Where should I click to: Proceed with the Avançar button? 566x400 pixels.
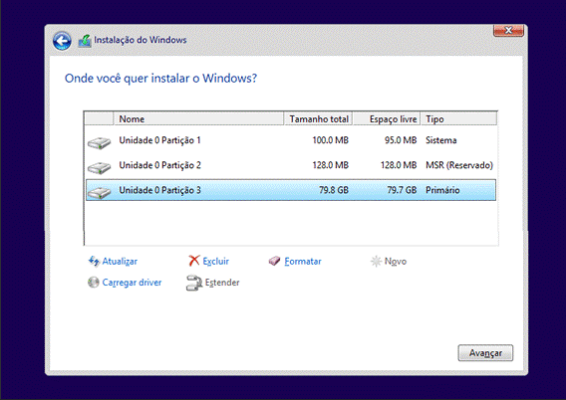pos(486,353)
